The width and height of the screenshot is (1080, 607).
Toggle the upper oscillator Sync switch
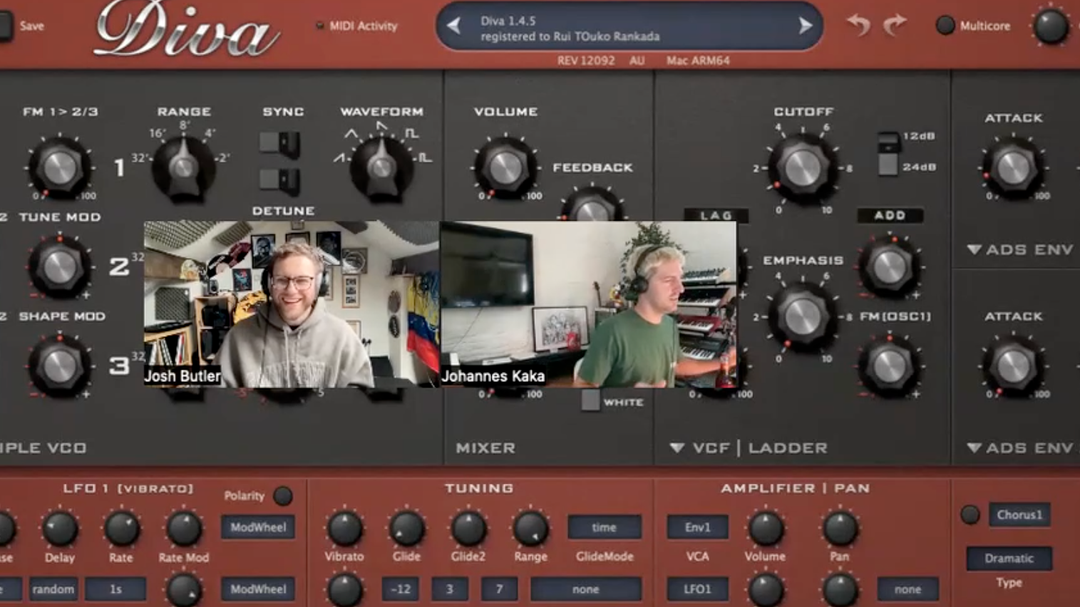coord(279,143)
